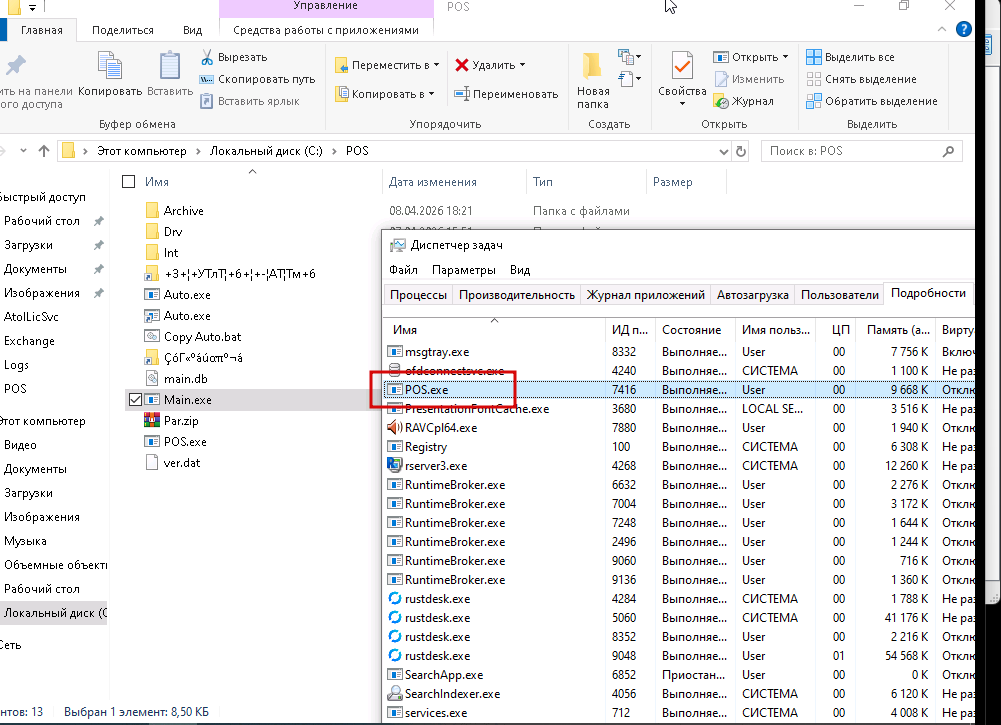Image resolution: width=1001 pixels, height=725 pixels.
Task: Pin to quick access panel icon
Action: click(x=17, y=65)
